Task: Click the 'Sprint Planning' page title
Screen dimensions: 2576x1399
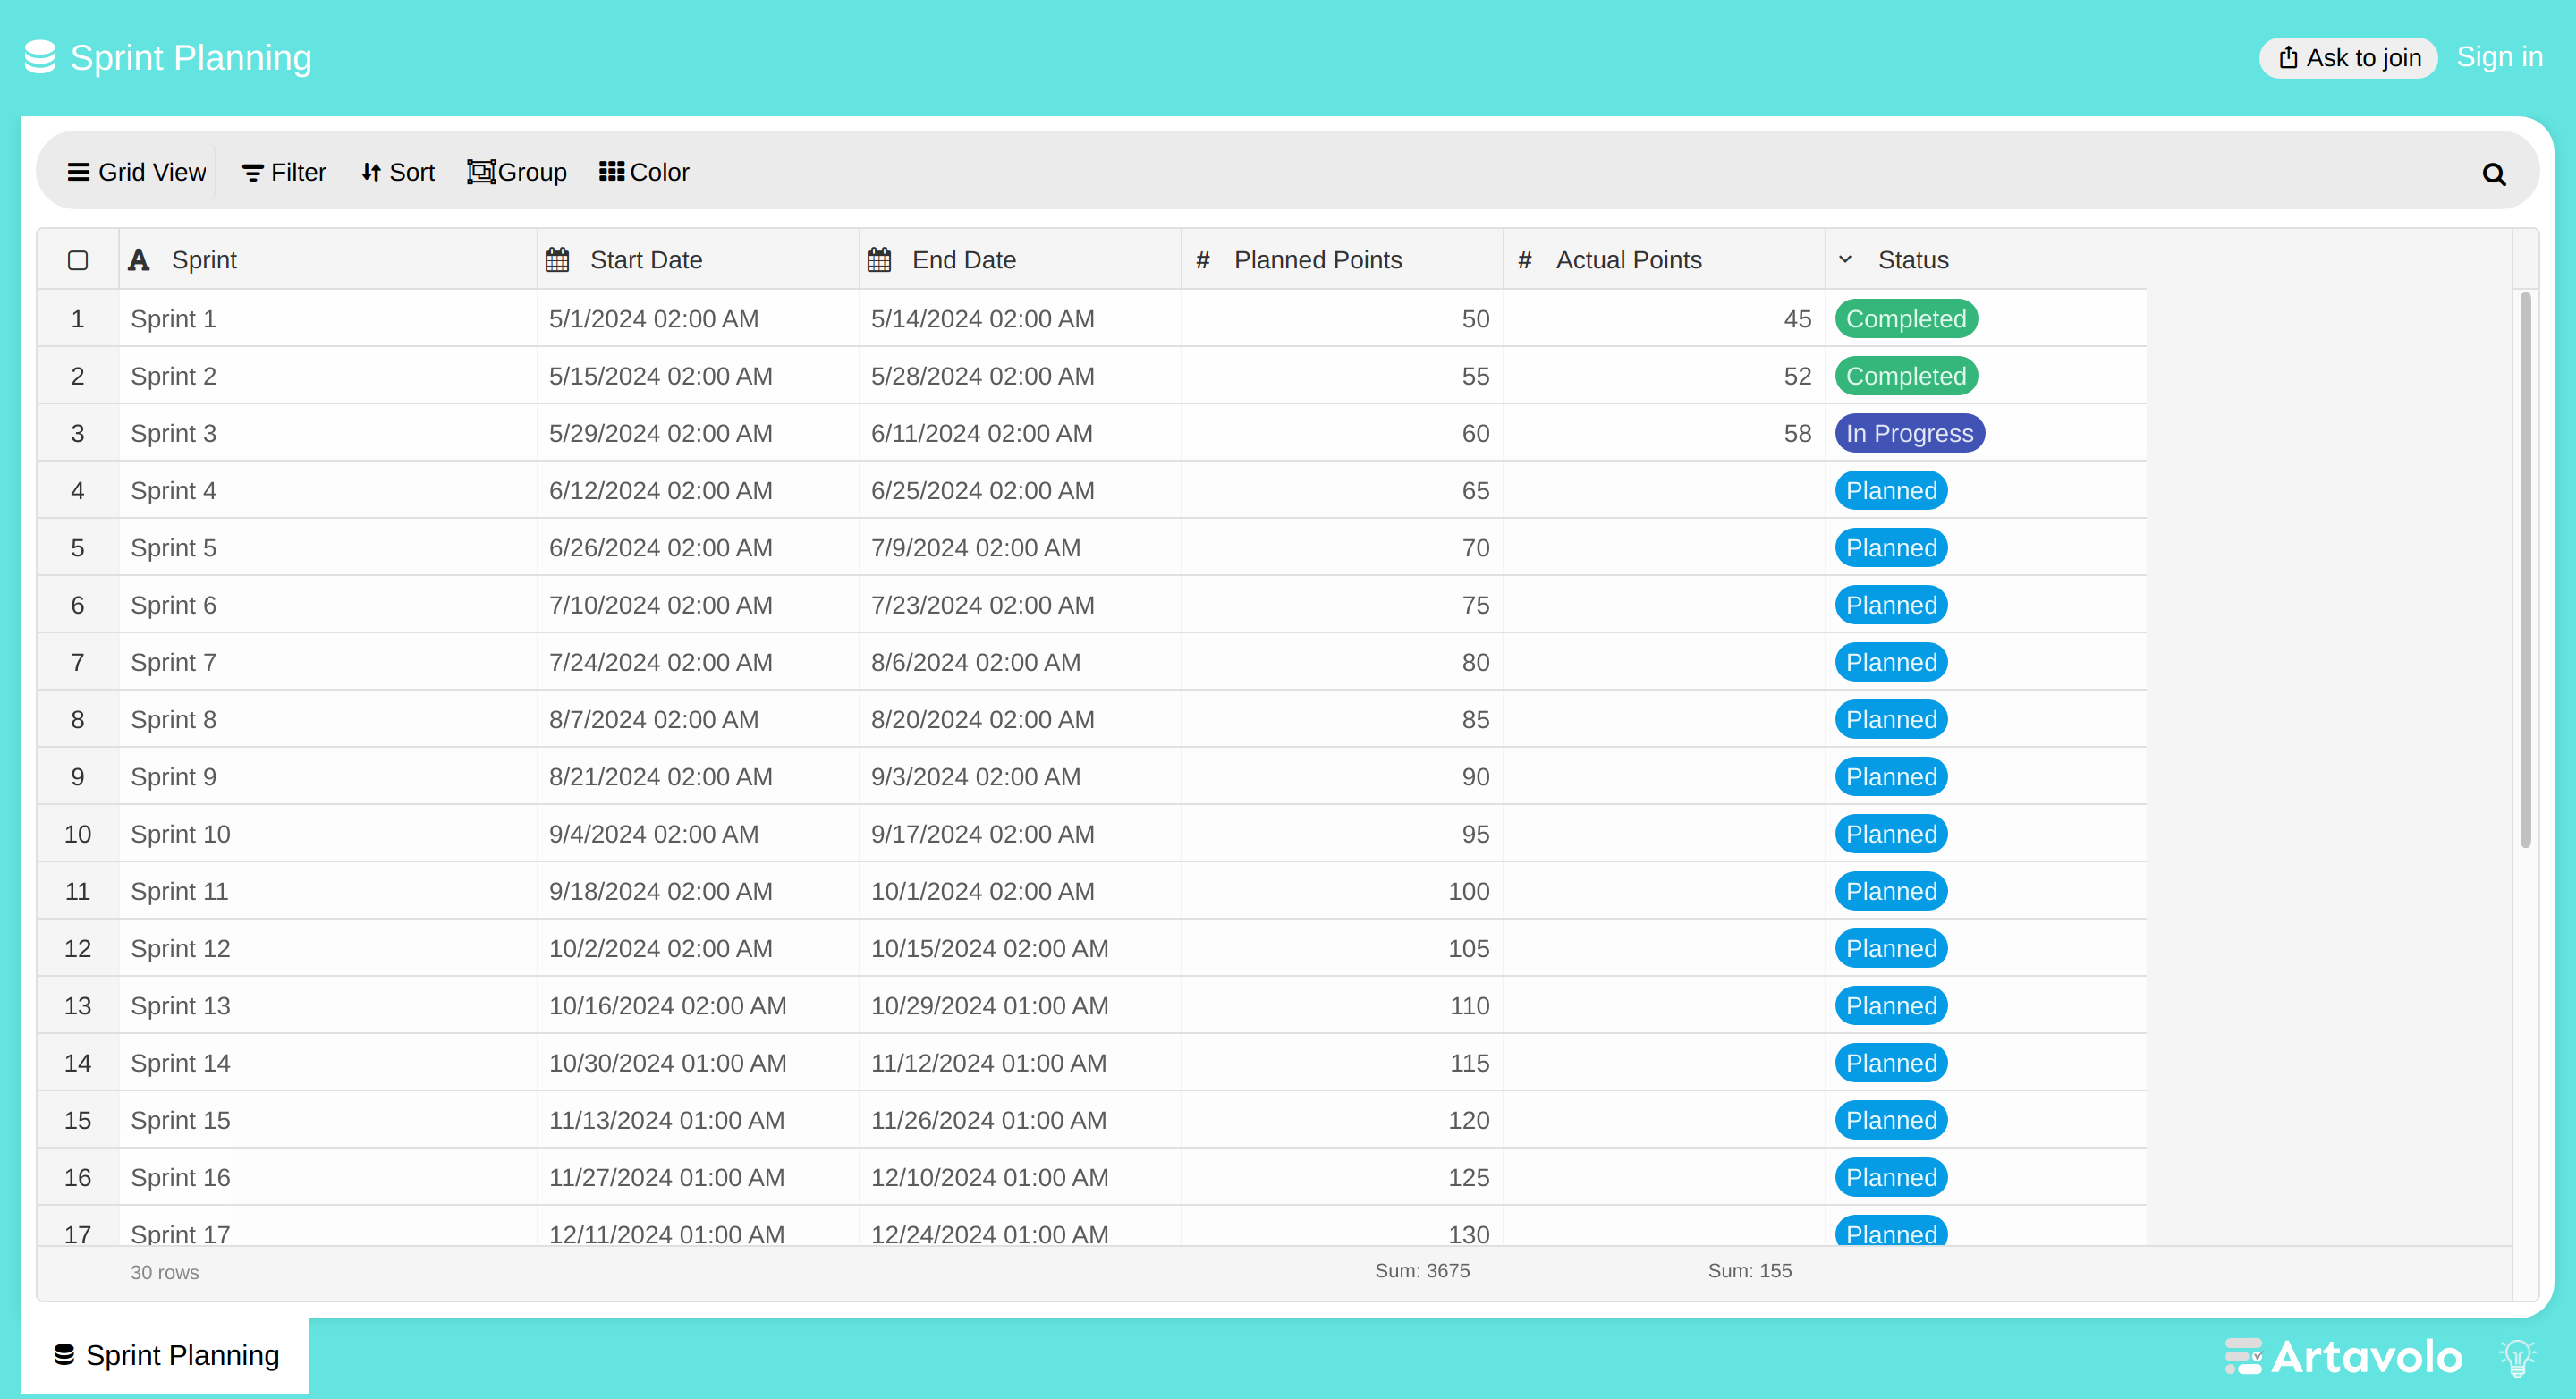Action: pyautogui.click(x=191, y=57)
